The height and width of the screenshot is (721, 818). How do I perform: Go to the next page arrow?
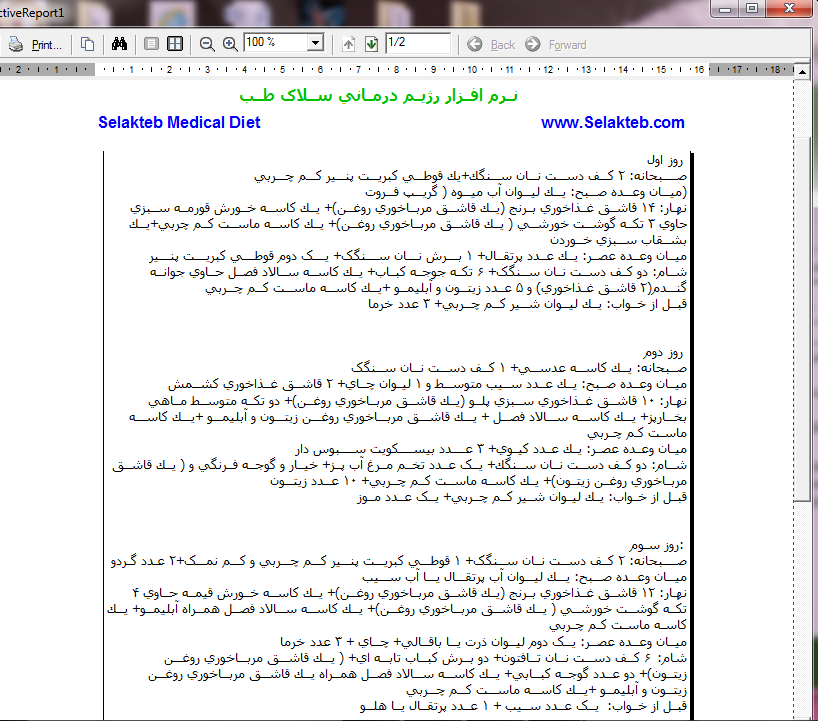point(371,44)
